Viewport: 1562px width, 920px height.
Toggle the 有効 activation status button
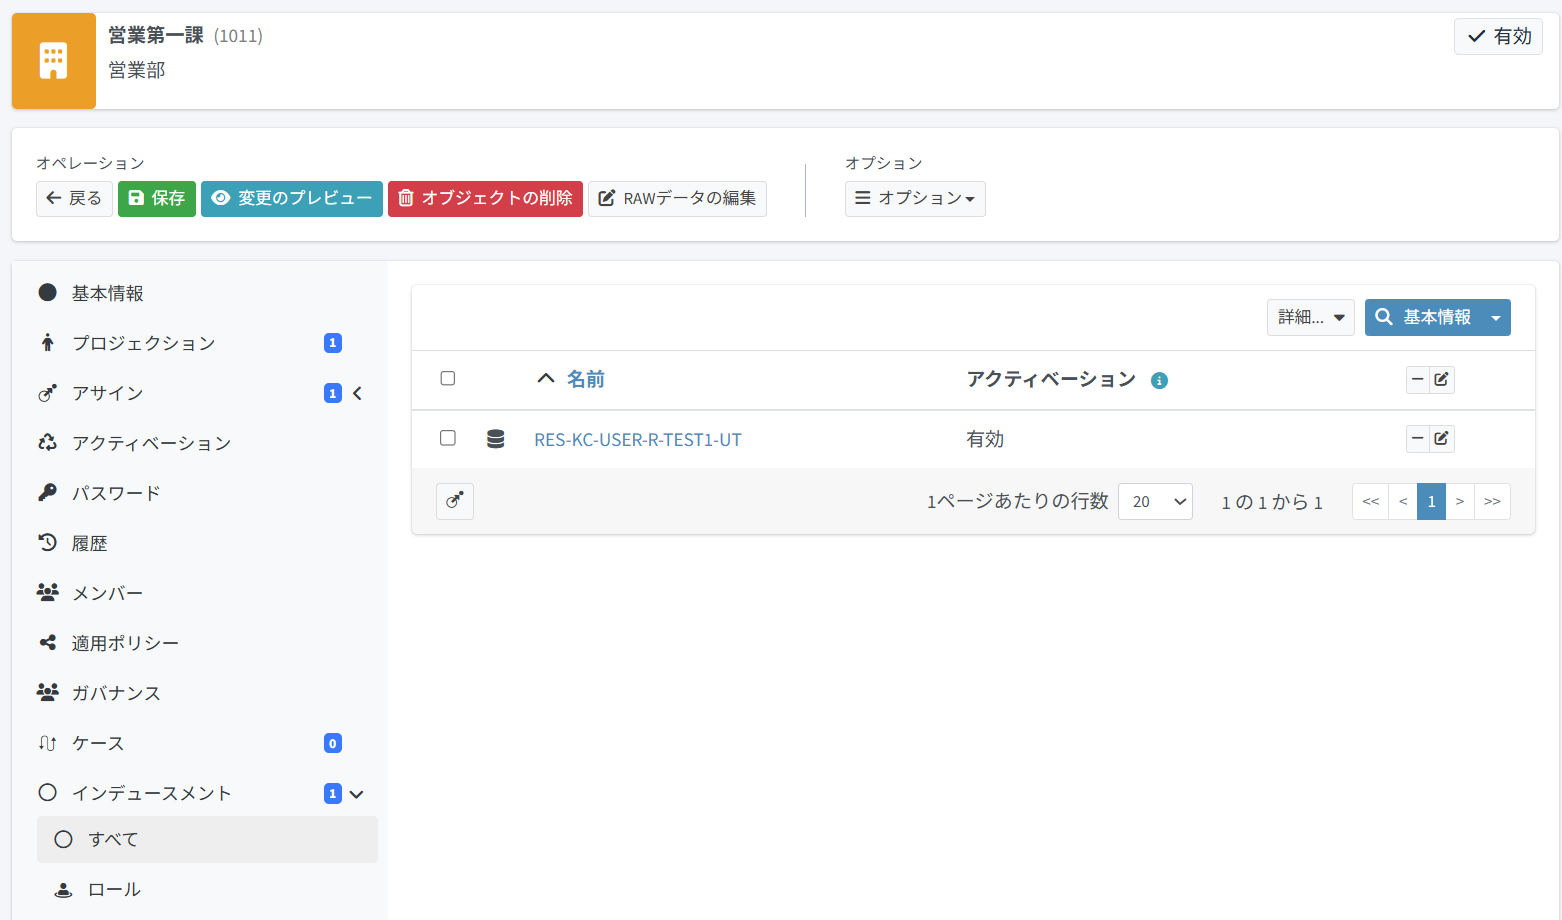[x=1498, y=36]
